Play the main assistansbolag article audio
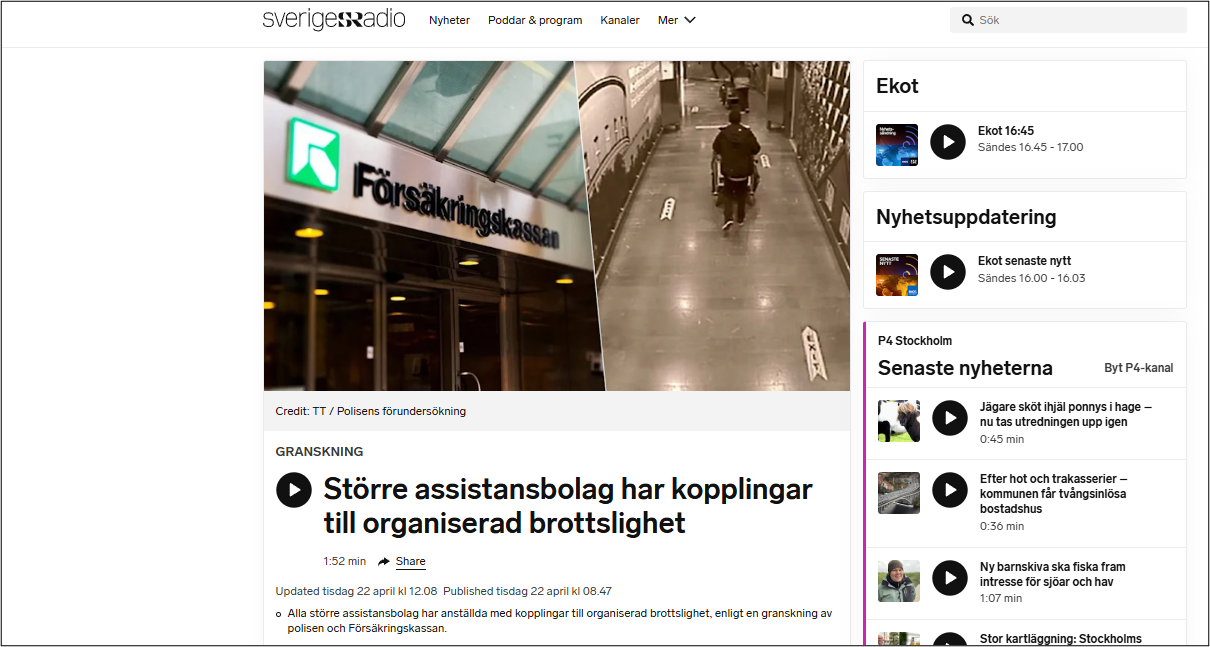 pyautogui.click(x=294, y=490)
